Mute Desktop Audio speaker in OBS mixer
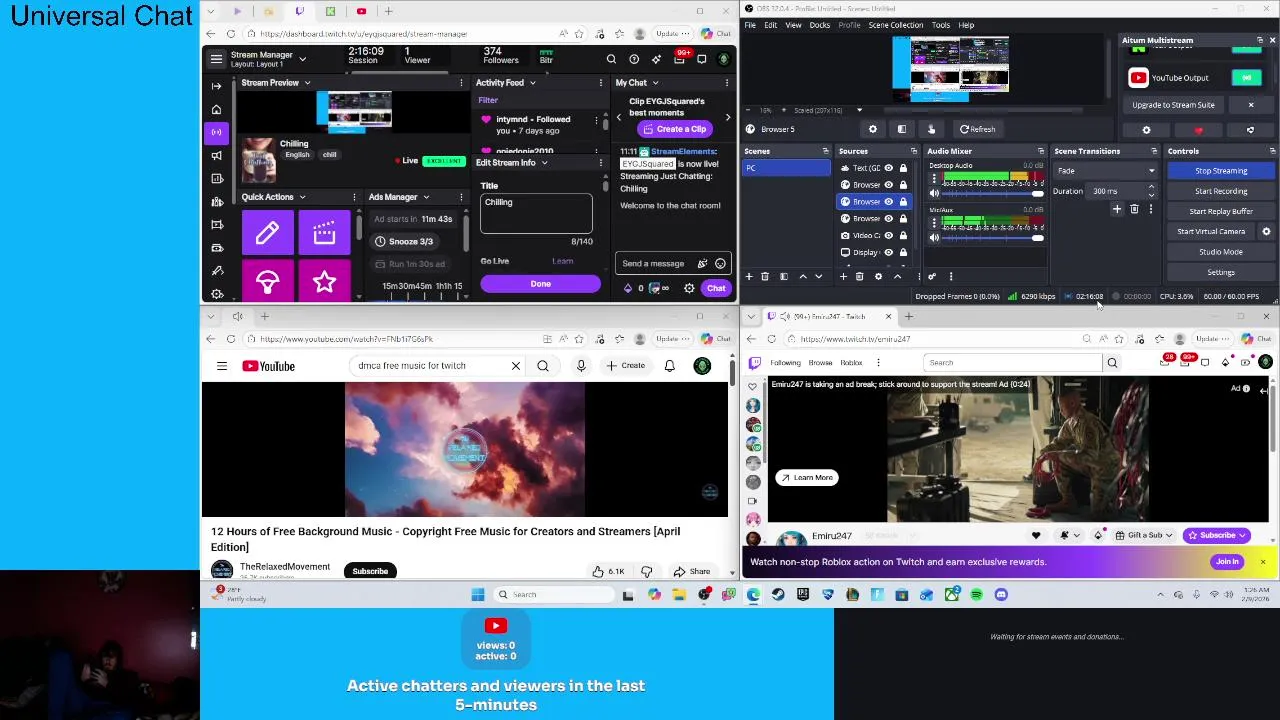 [934, 193]
